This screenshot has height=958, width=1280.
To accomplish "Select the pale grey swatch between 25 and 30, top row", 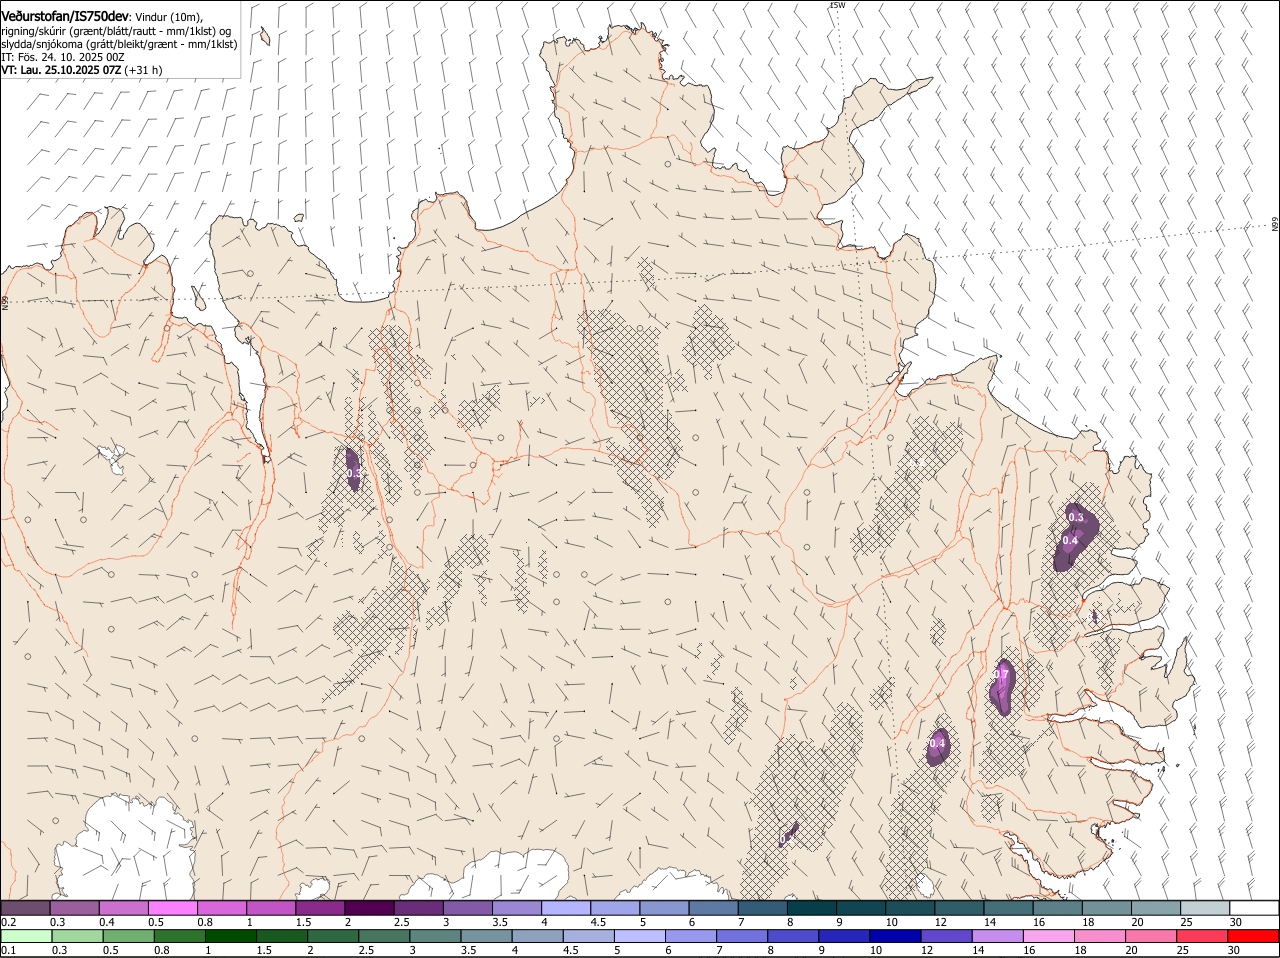I will [1205, 908].
